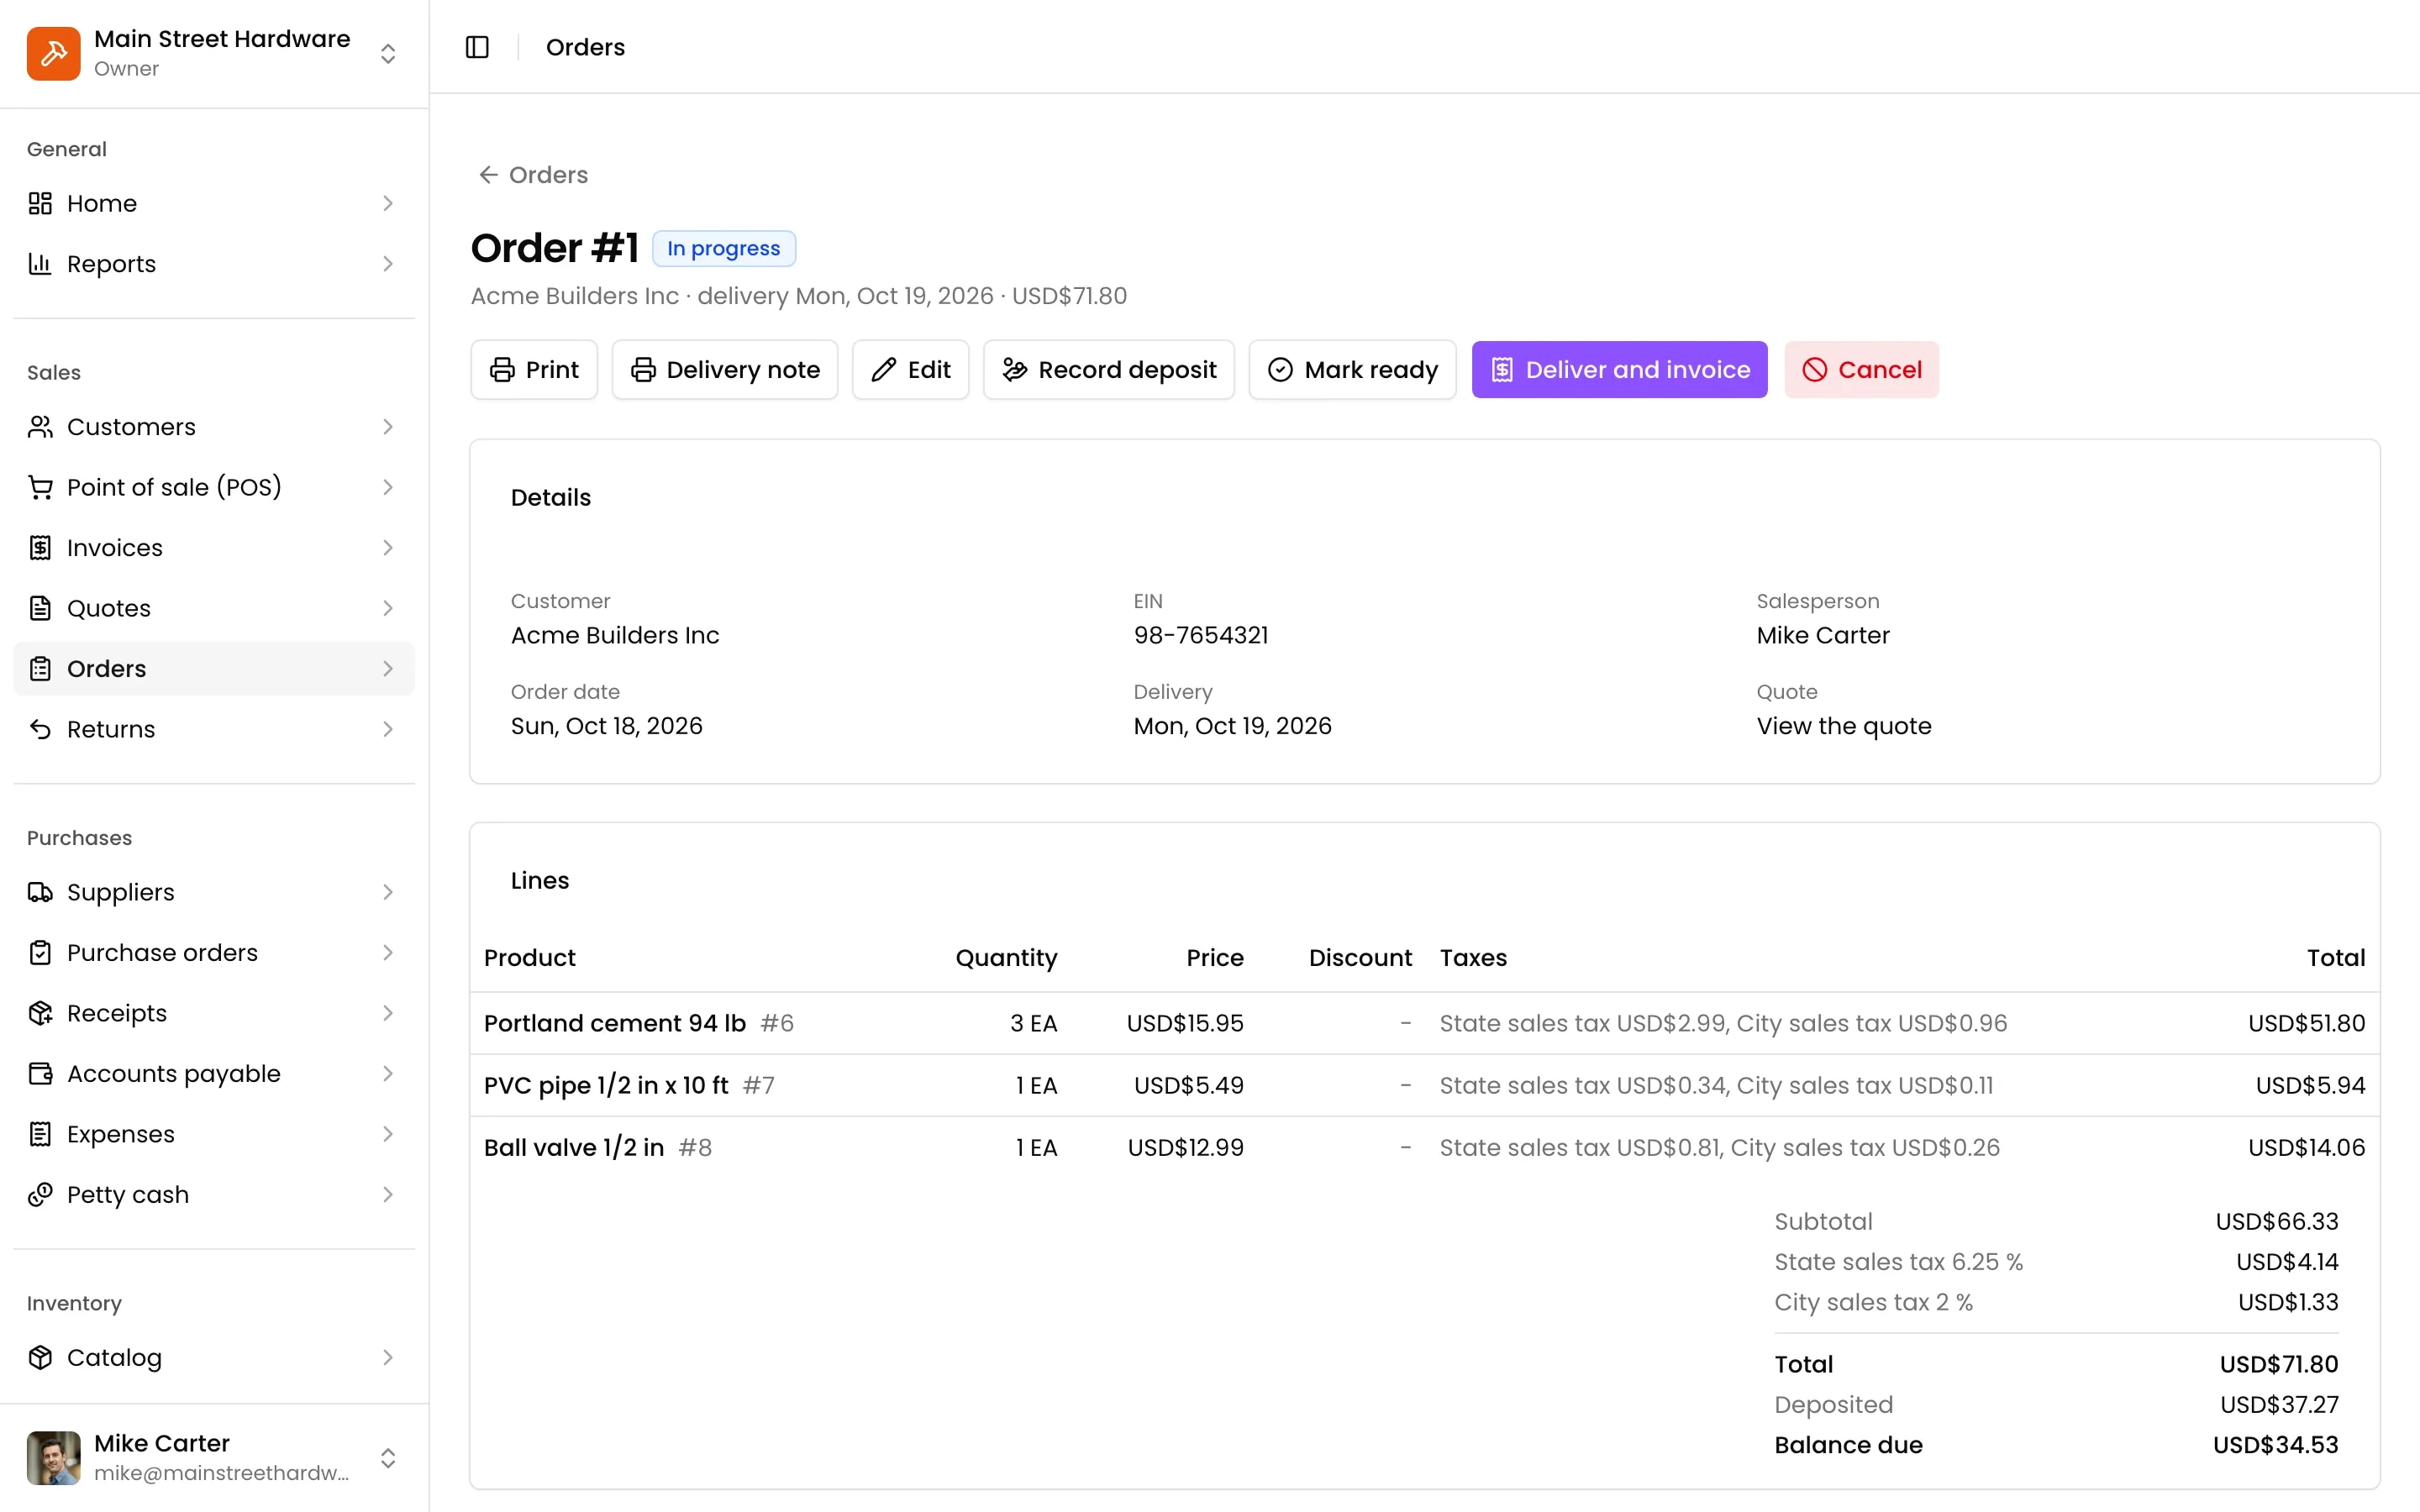Click the Point of sale cart icon
This screenshot has width=2420, height=1512.
point(40,487)
